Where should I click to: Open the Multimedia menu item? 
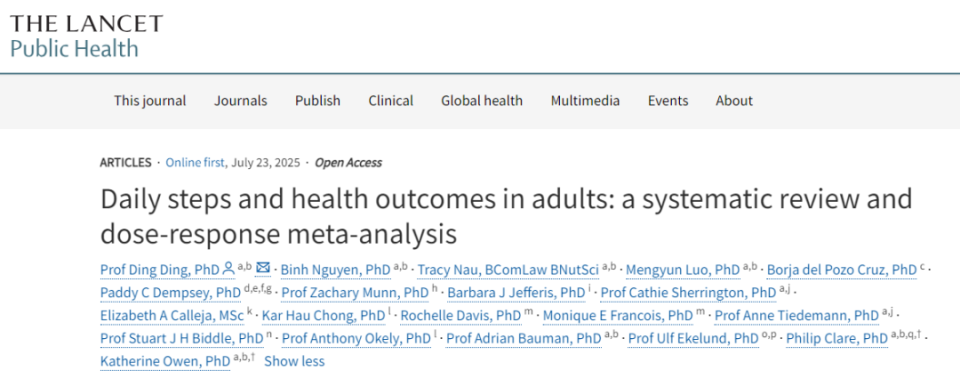point(585,100)
